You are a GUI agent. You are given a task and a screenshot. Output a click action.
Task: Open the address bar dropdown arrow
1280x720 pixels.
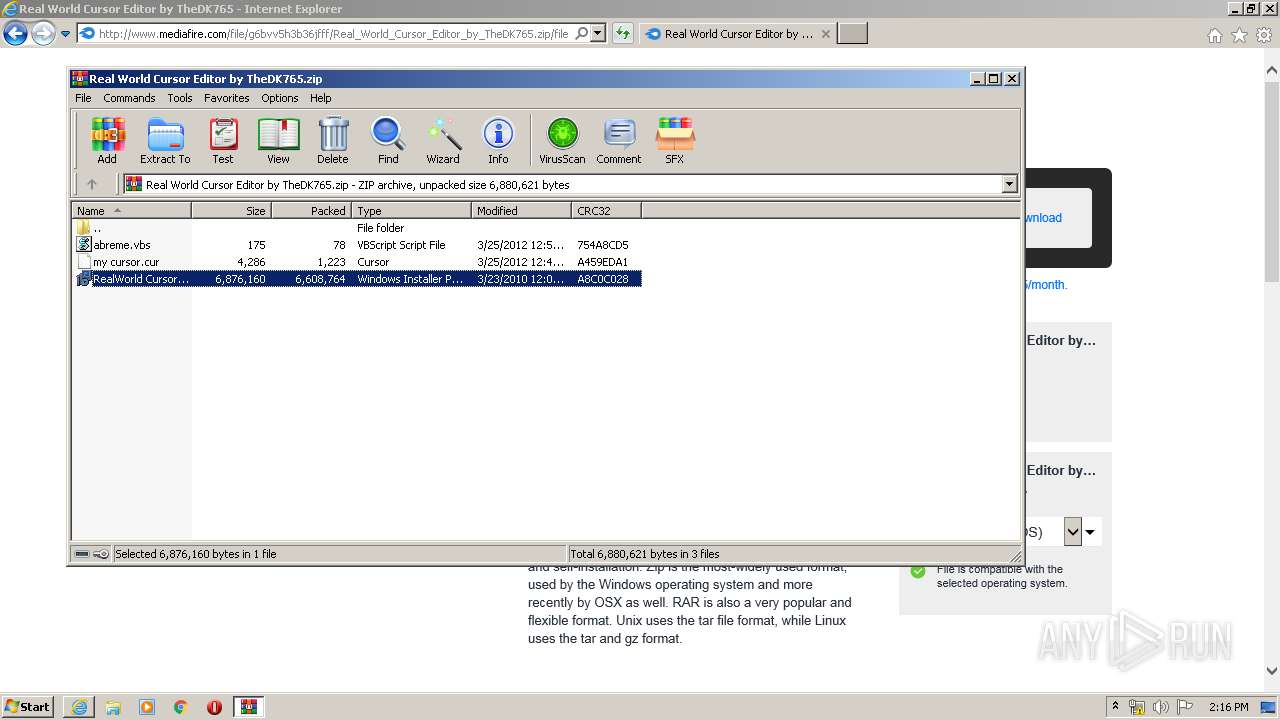[598, 34]
